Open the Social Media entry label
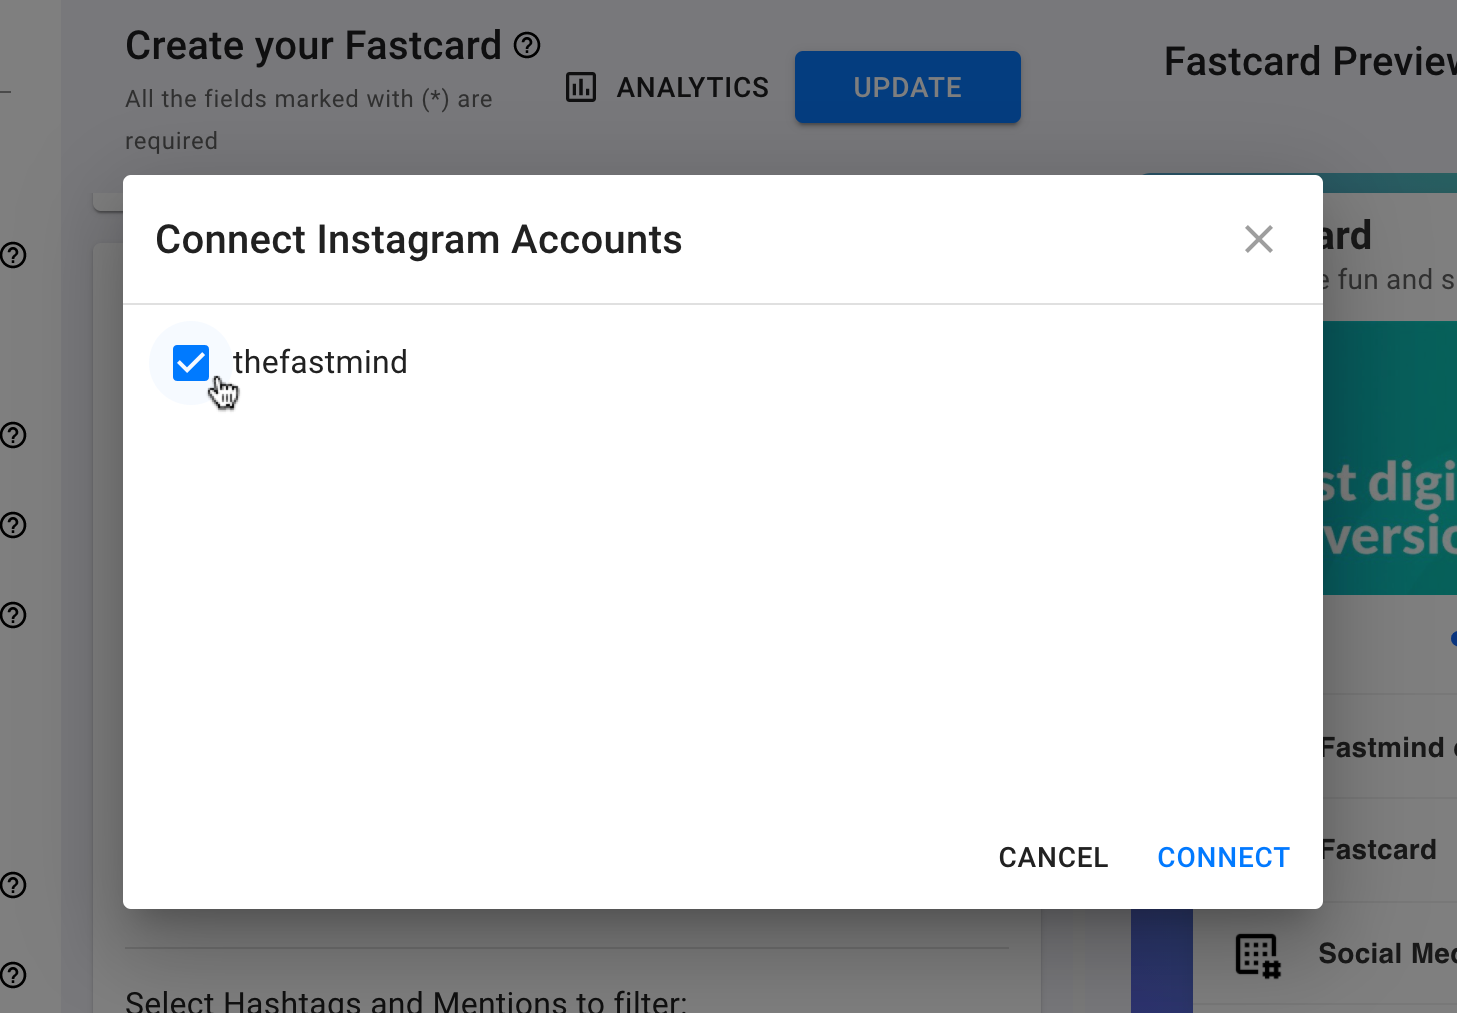This screenshot has width=1457, height=1013. coord(1387,954)
